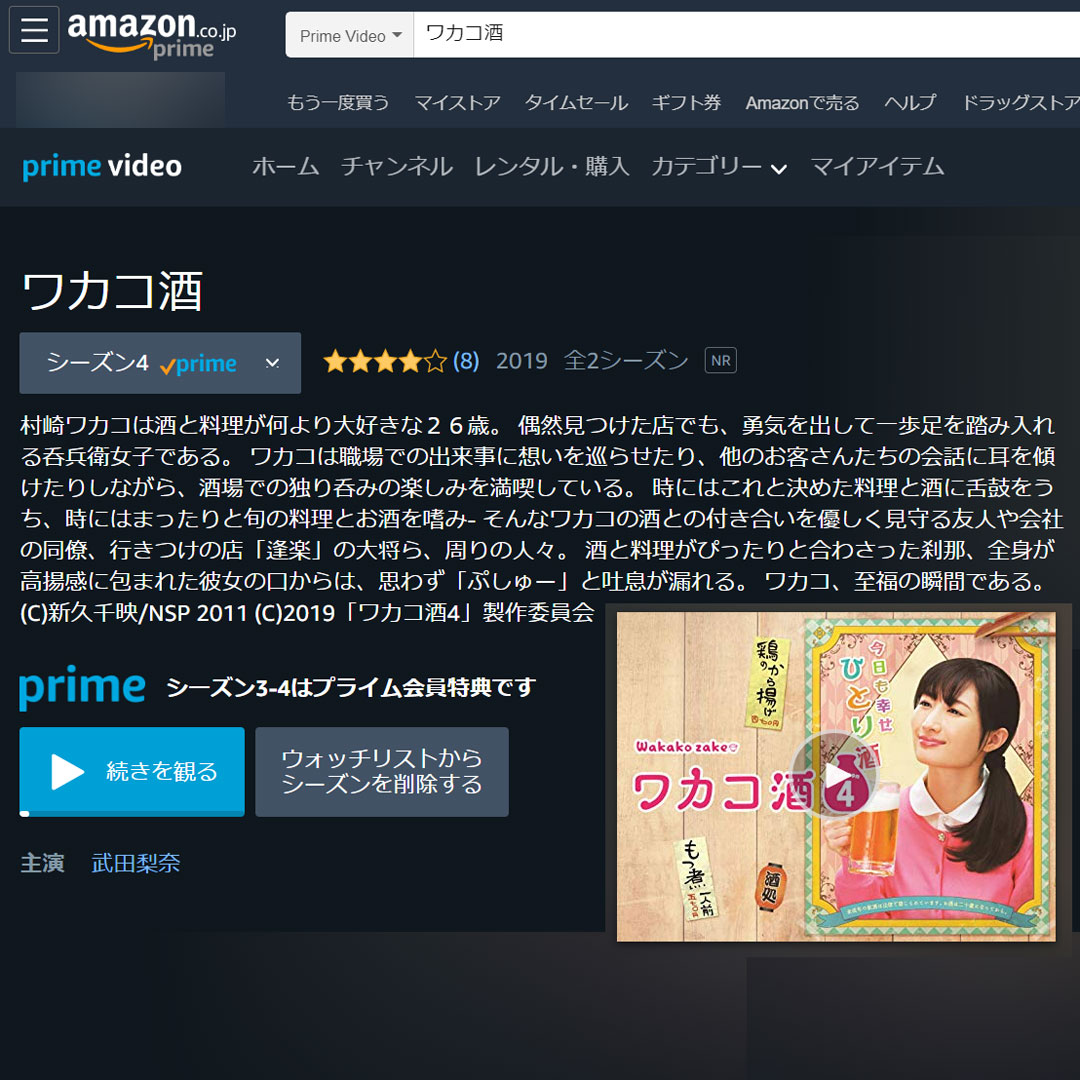
Task: Click the play triangle in 続きを観る
Action: click(68, 771)
